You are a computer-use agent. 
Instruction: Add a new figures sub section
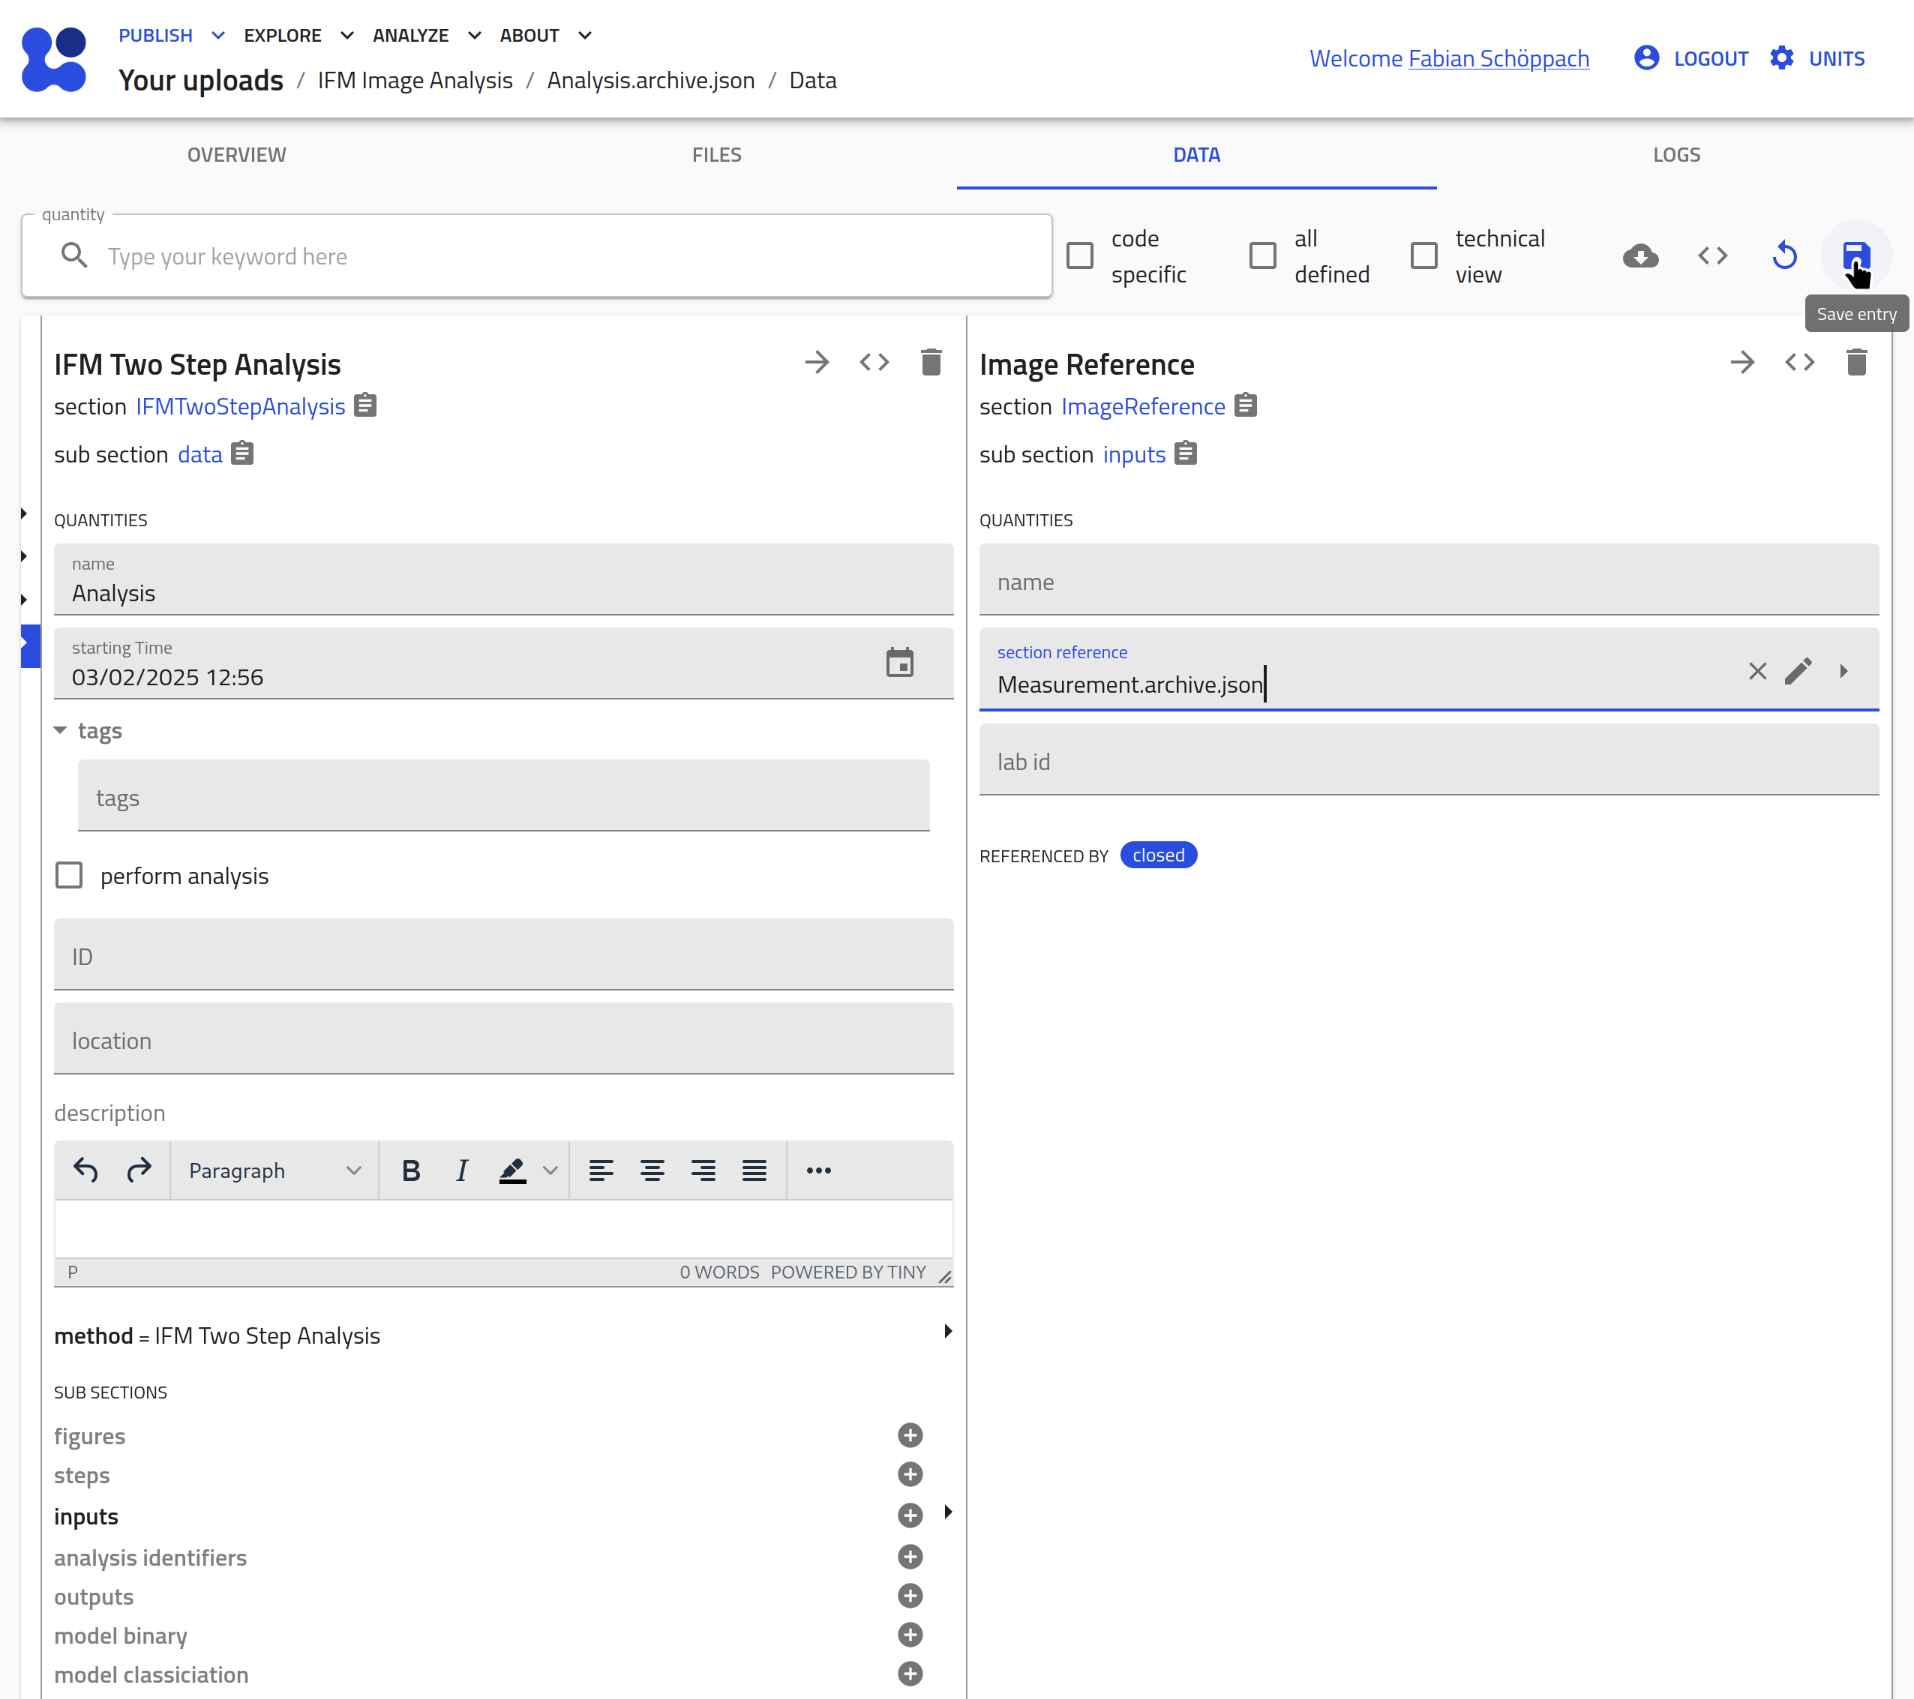coord(909,1436)
